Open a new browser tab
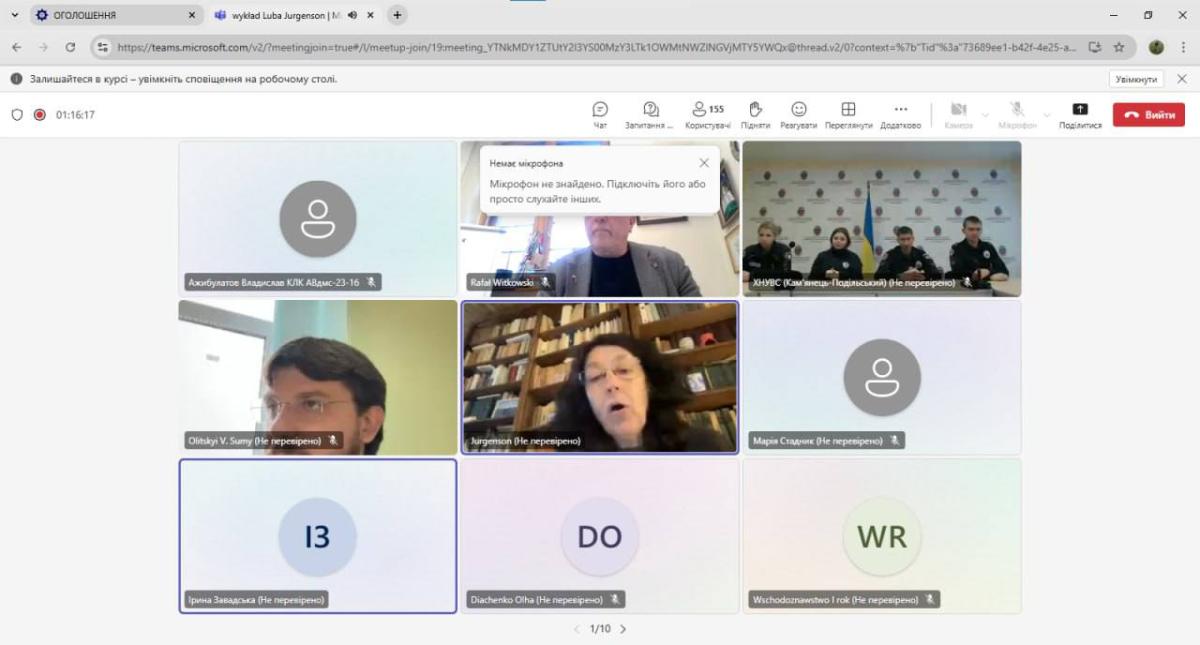Image resolution: width=1200 pixels, height=645 pixels. pyautogui.click(x=397, y=15)
